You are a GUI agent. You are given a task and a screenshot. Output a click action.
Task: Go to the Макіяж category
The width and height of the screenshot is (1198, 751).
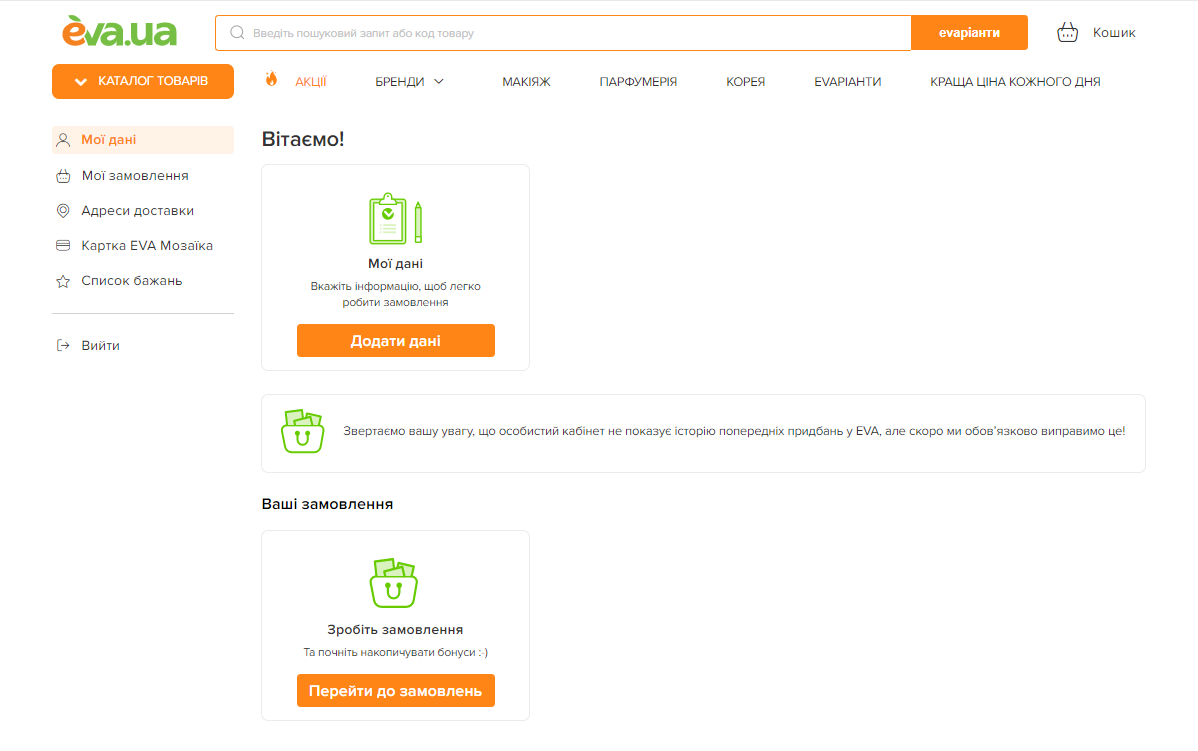526,82
